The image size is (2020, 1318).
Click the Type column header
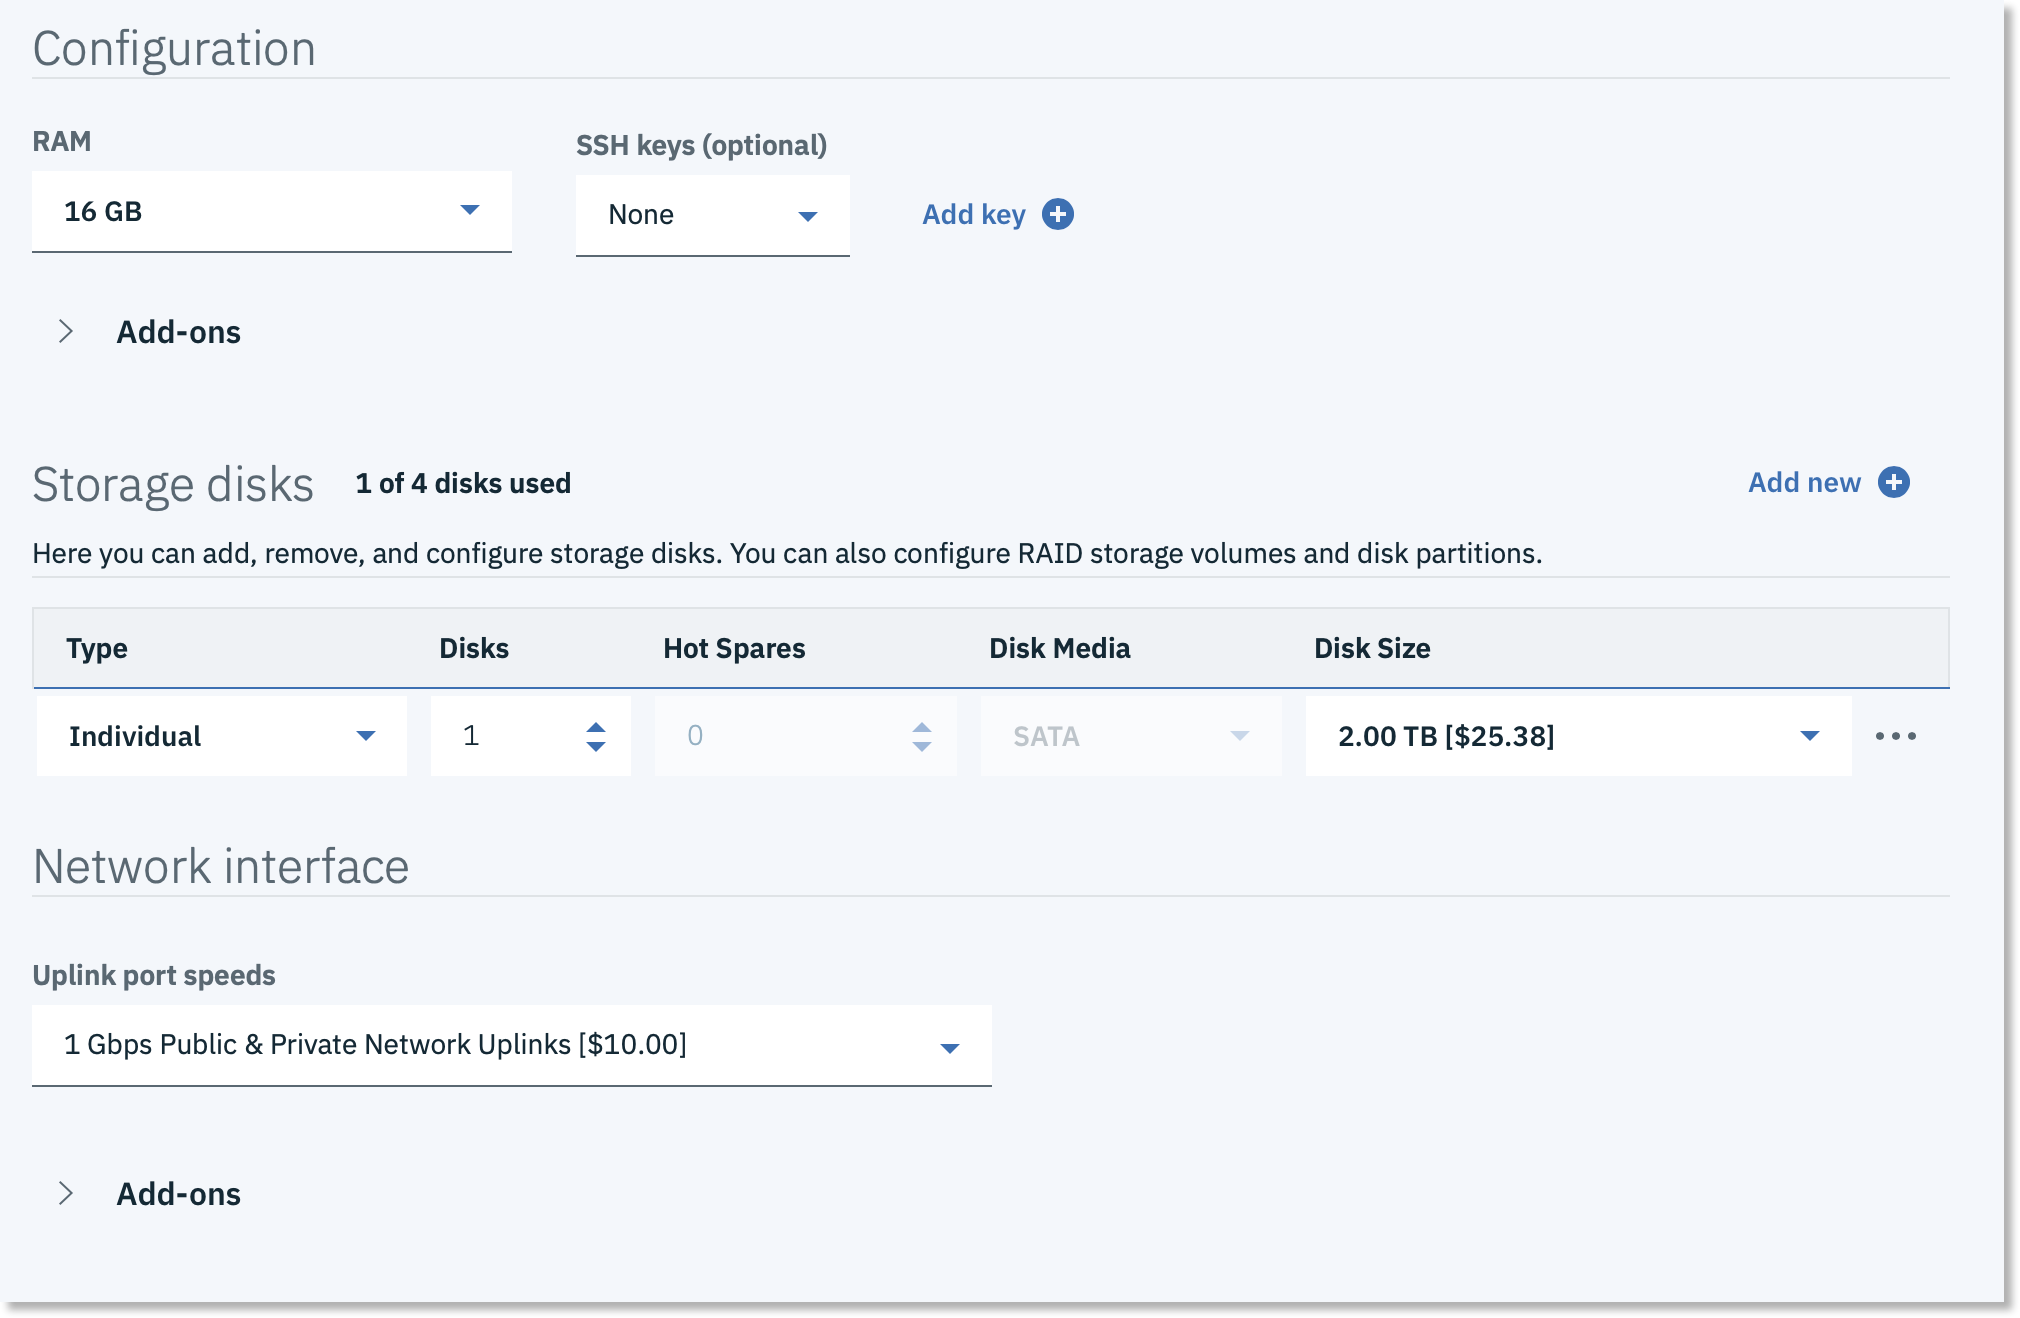(x=97, y=648)
